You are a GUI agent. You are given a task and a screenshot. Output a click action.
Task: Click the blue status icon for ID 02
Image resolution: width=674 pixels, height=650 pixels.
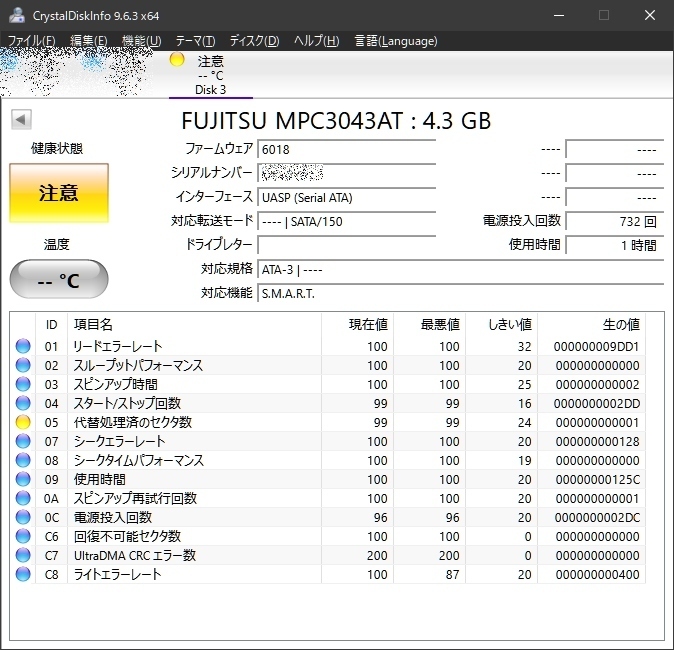pos(23,365)
